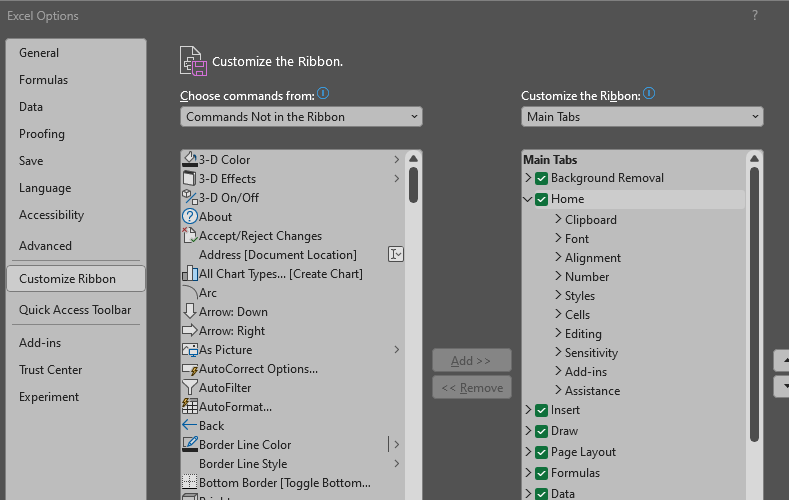Expand the Clipboard group
Screen dimensions: 789x500
558,219
